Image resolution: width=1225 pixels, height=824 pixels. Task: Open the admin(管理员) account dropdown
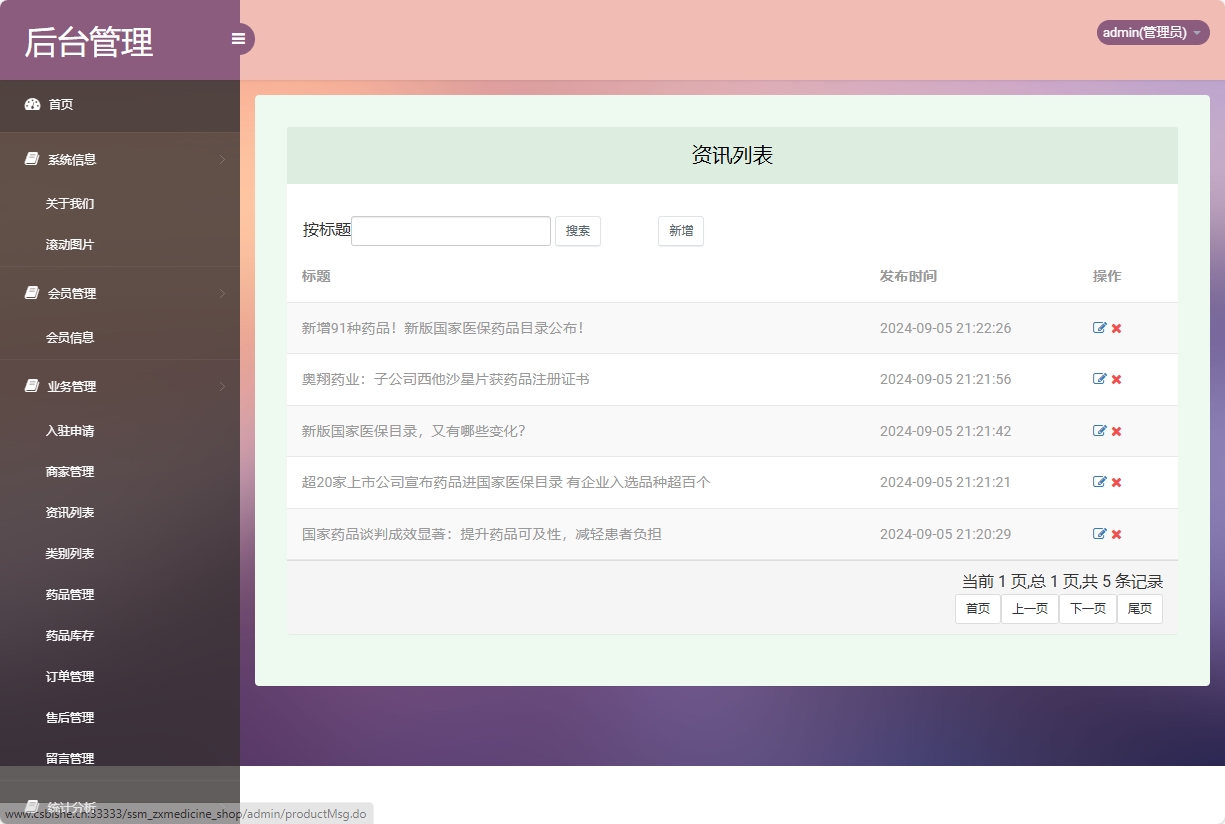[x=1152, y=32]
